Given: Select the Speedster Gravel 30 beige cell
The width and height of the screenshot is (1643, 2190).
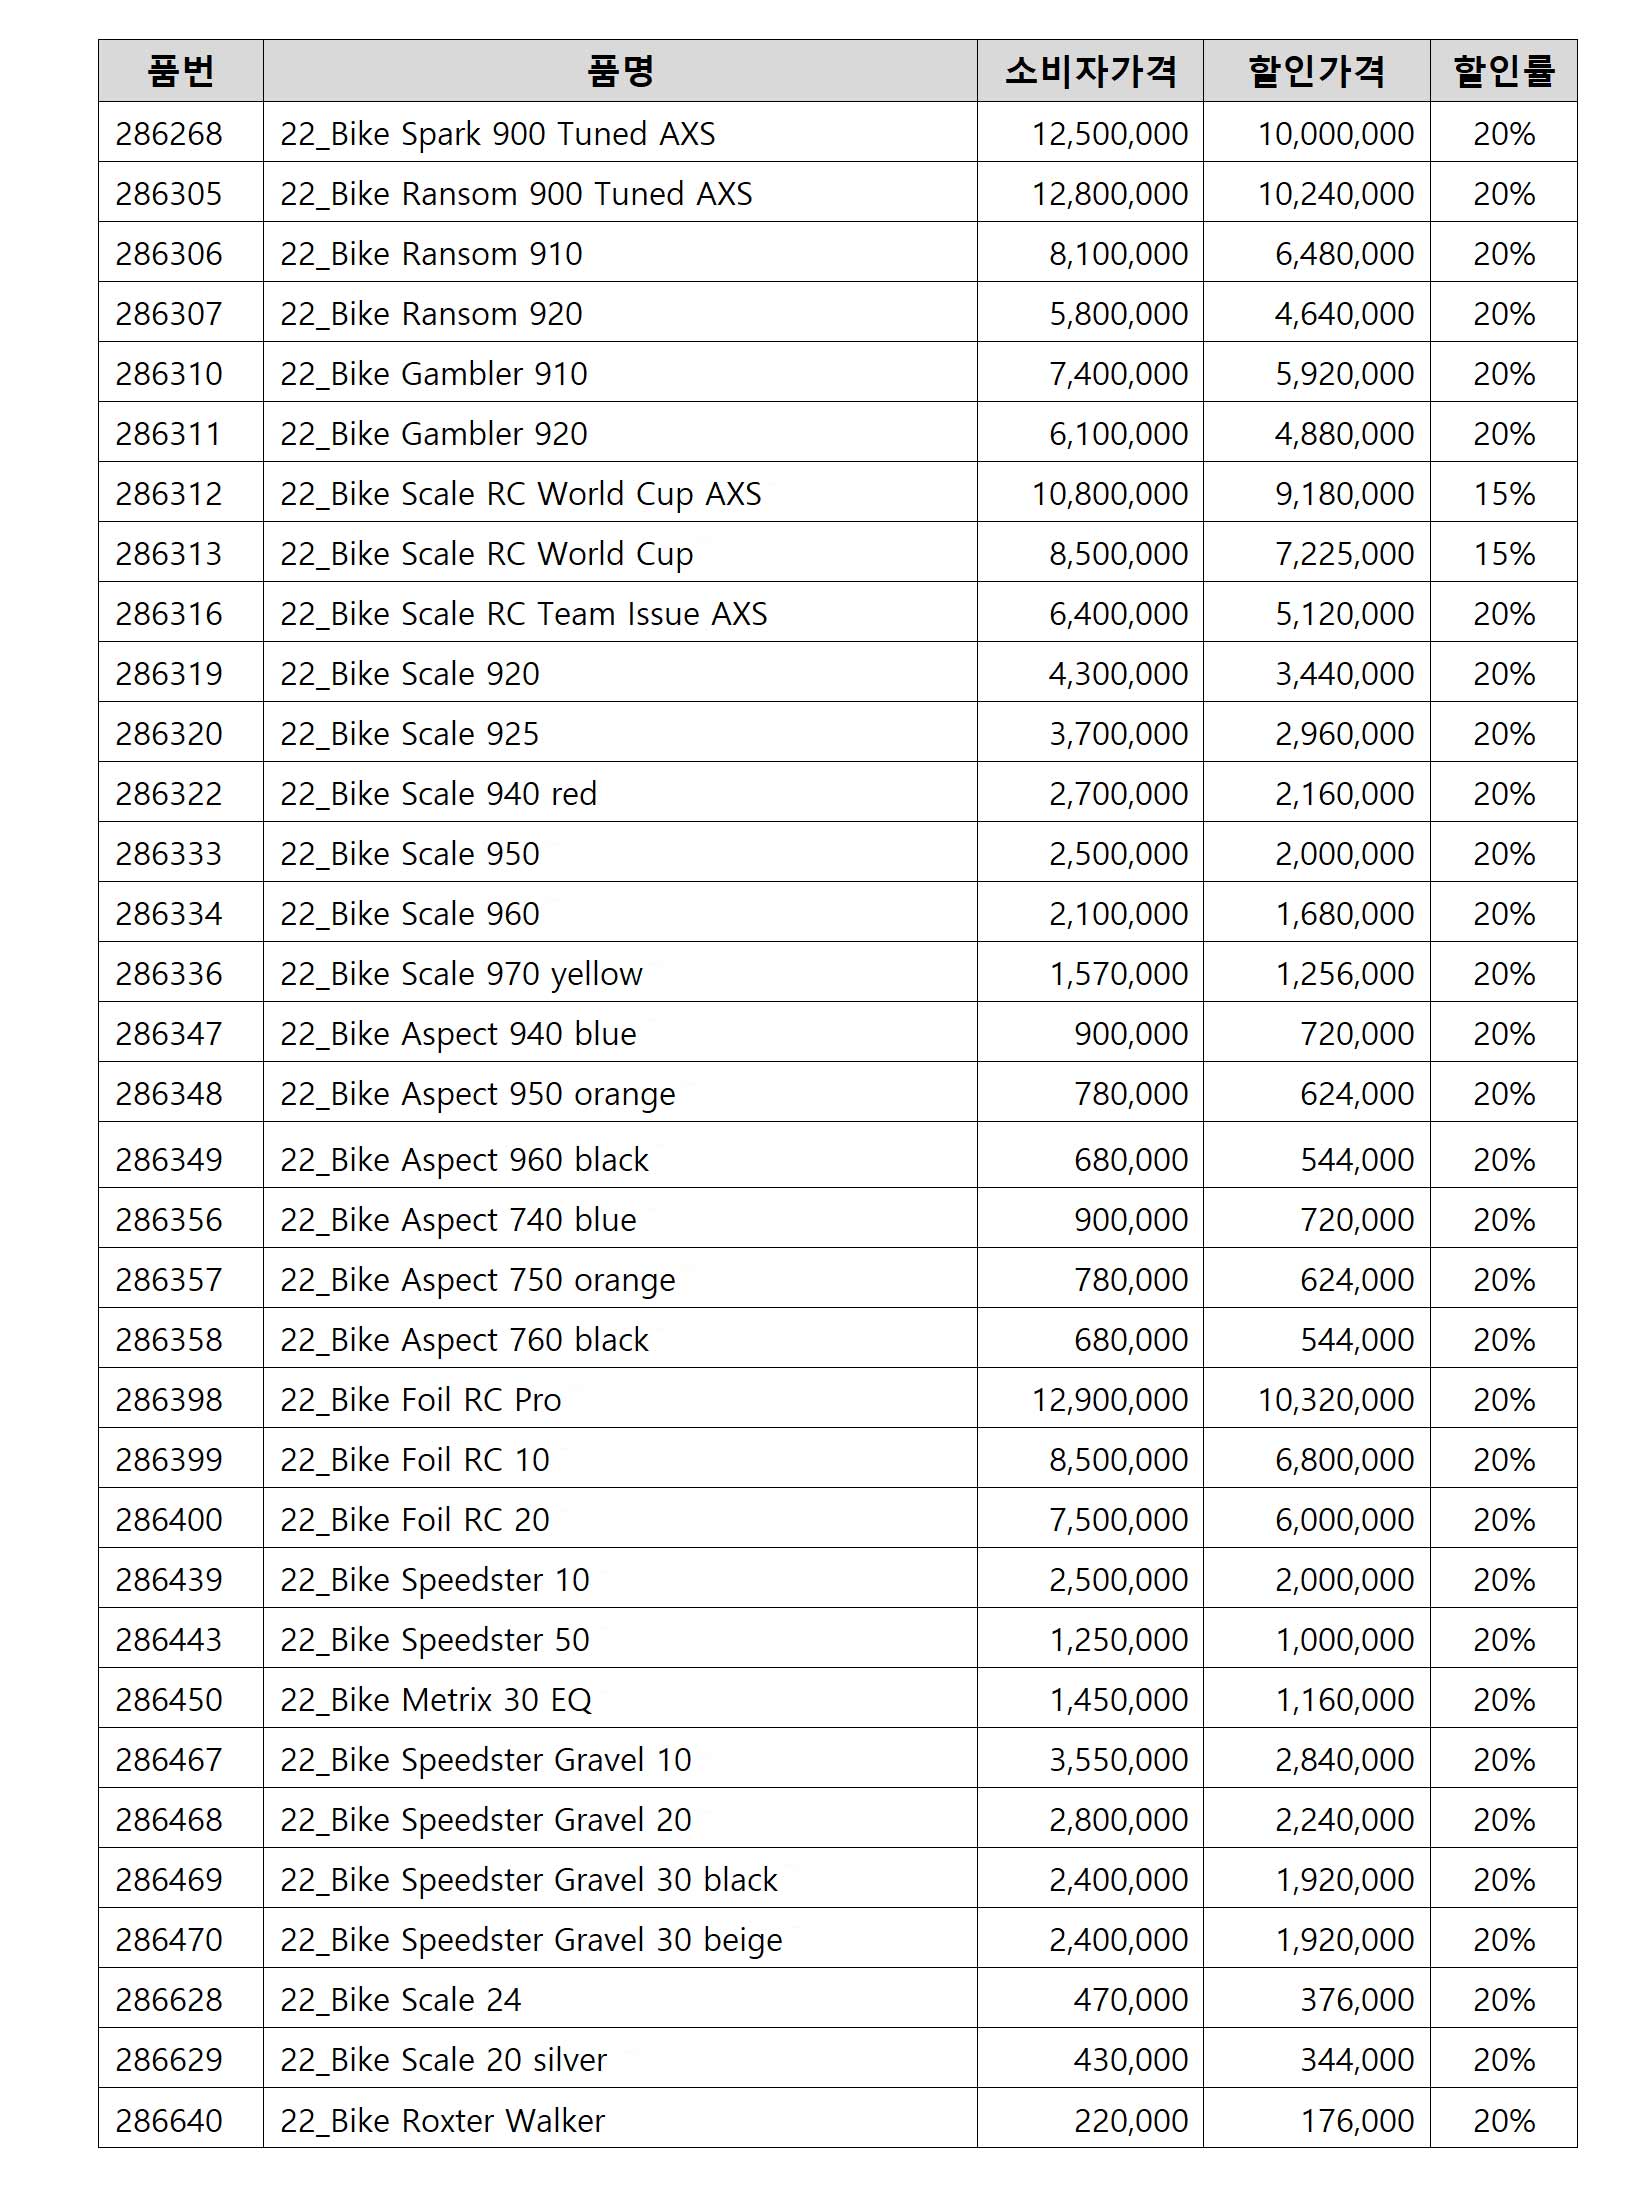Looking at the screenshot, I should [x=531, y=1940].
